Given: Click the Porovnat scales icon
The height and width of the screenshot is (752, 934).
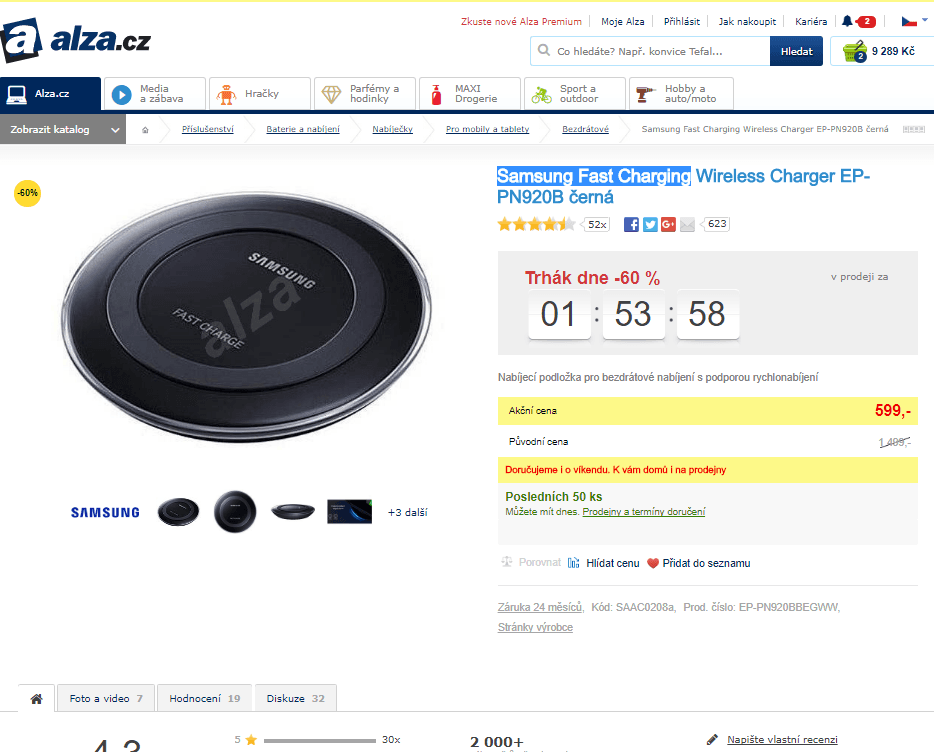Looking at the screenshot, I should click(x=507, y=562).
